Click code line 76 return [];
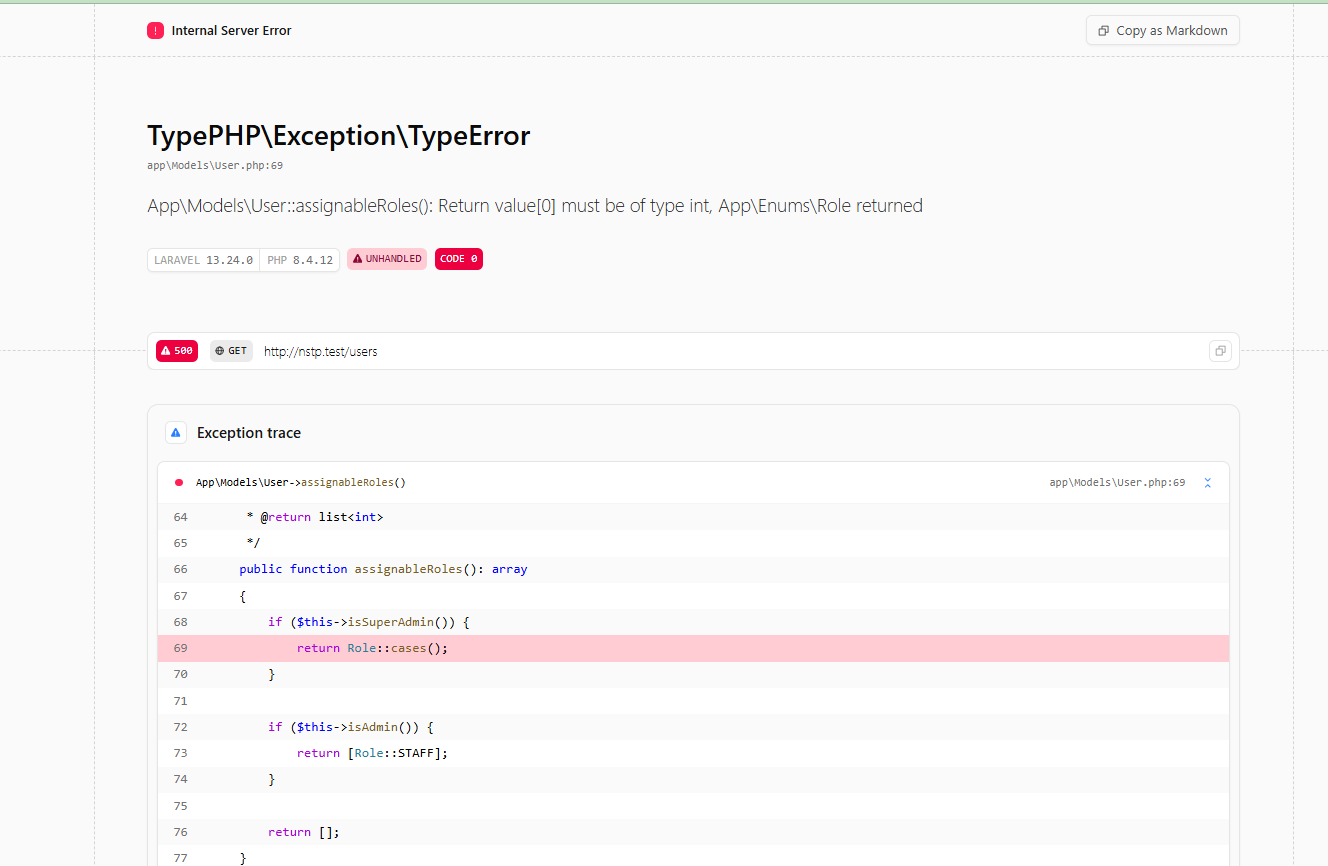The image size is (1328, 866). tap(693, 832)
